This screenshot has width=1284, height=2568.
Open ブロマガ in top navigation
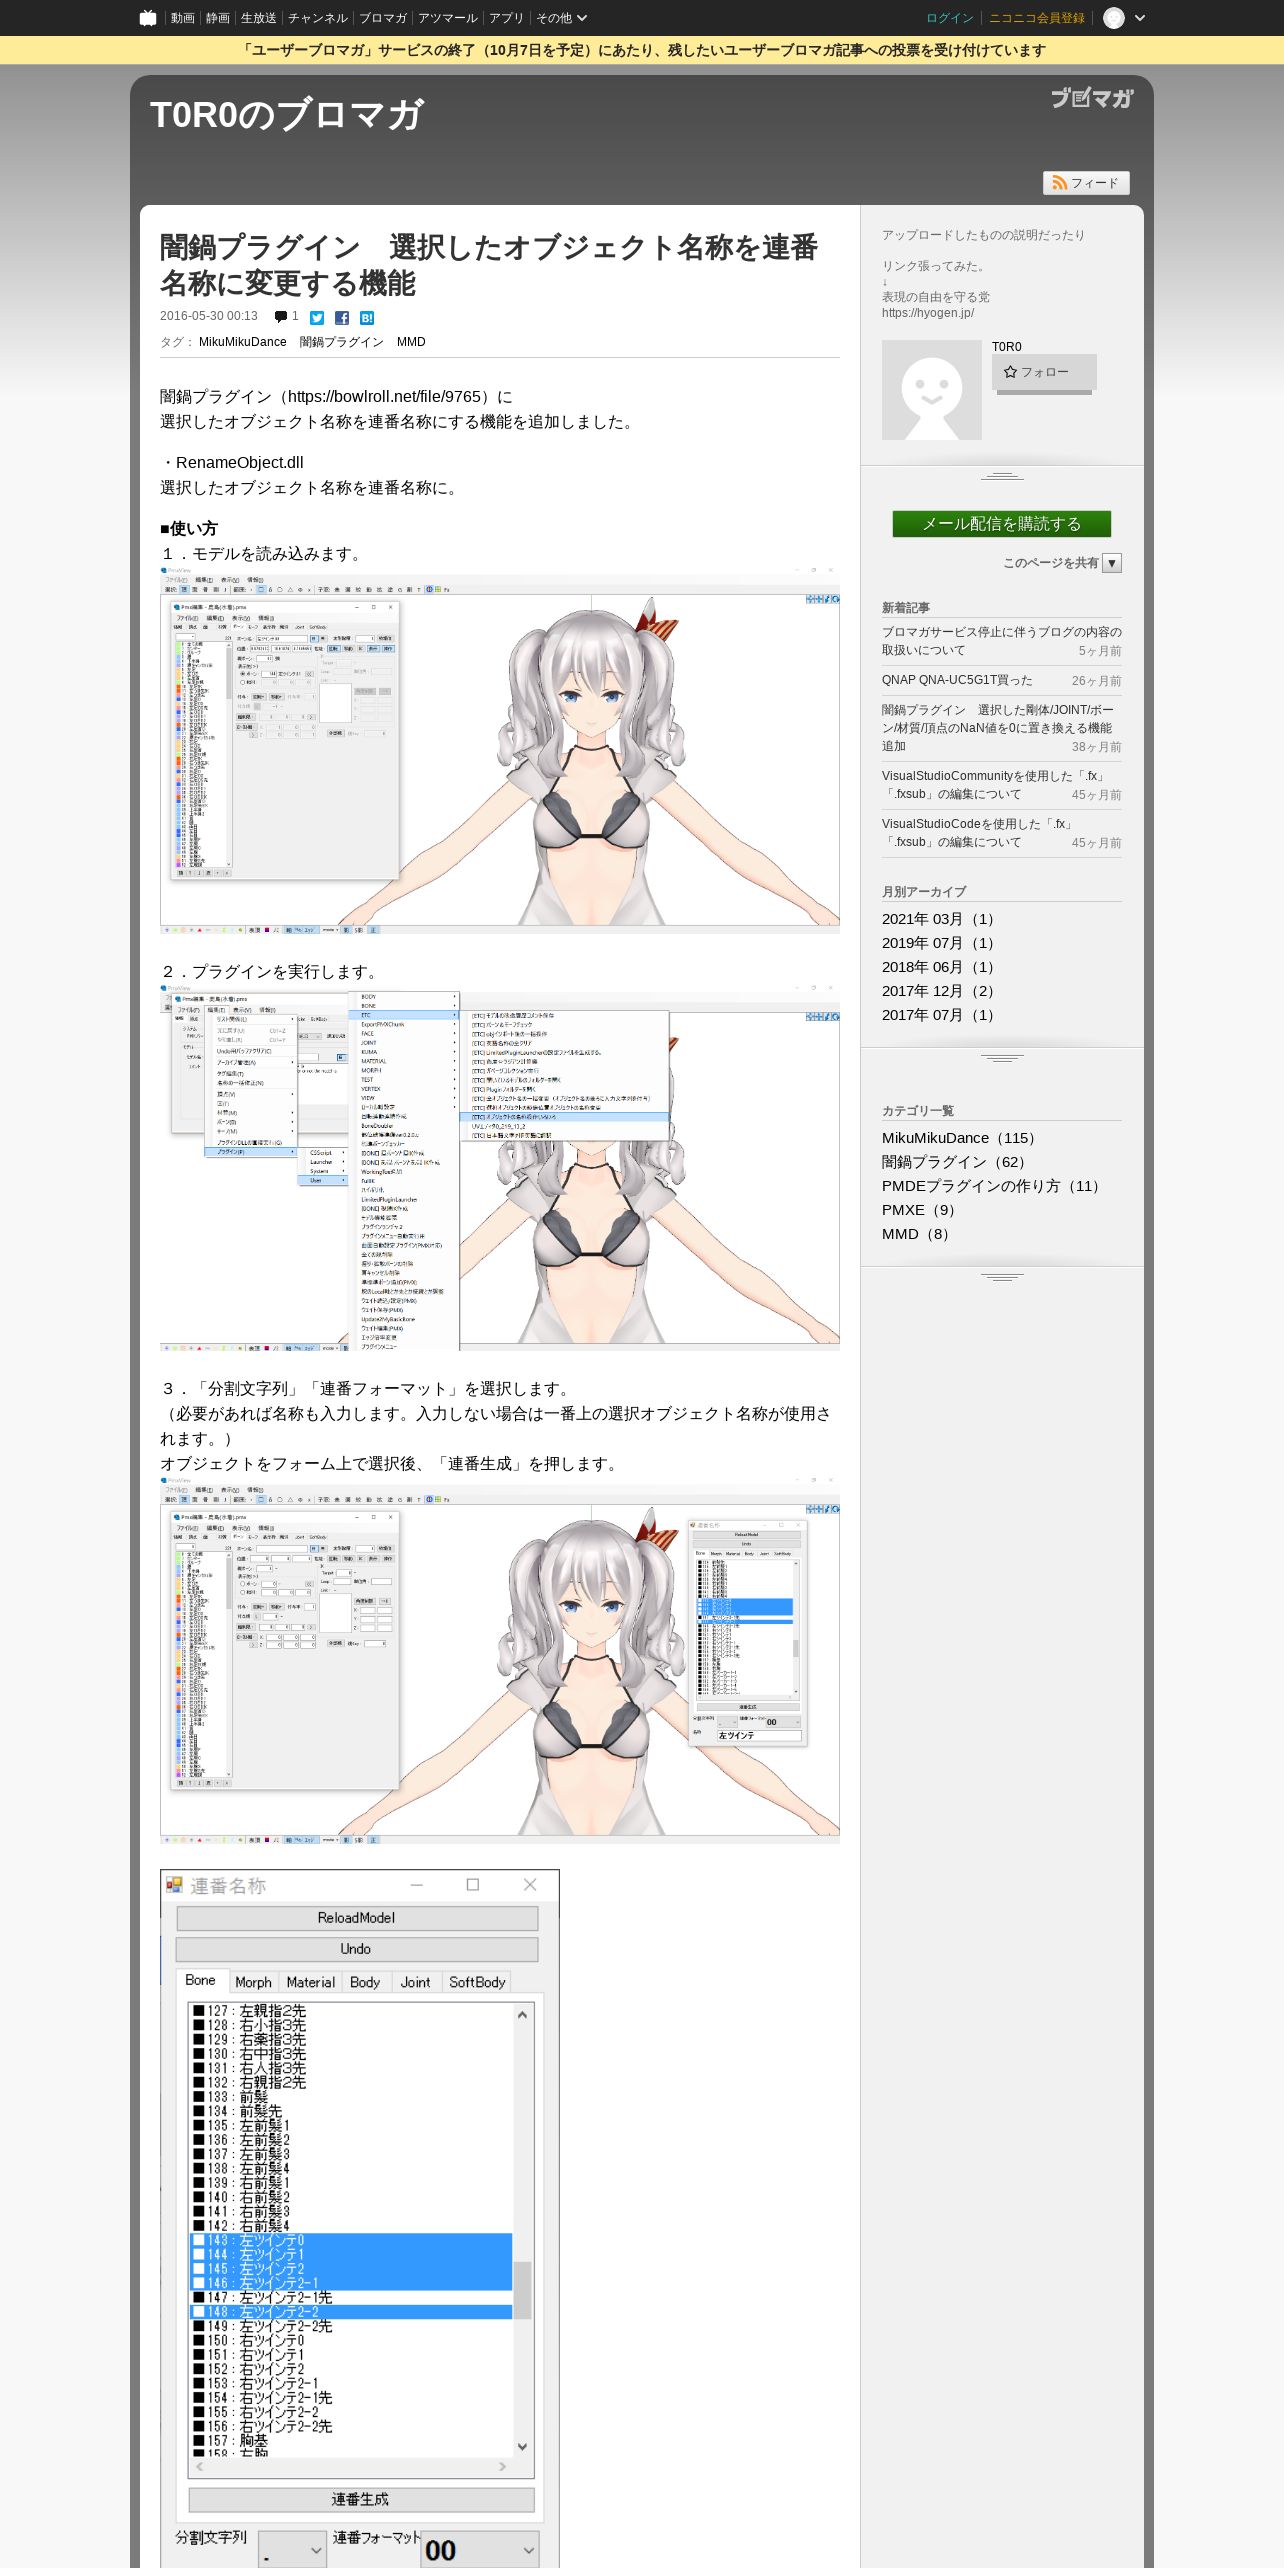tap(382, 18)
